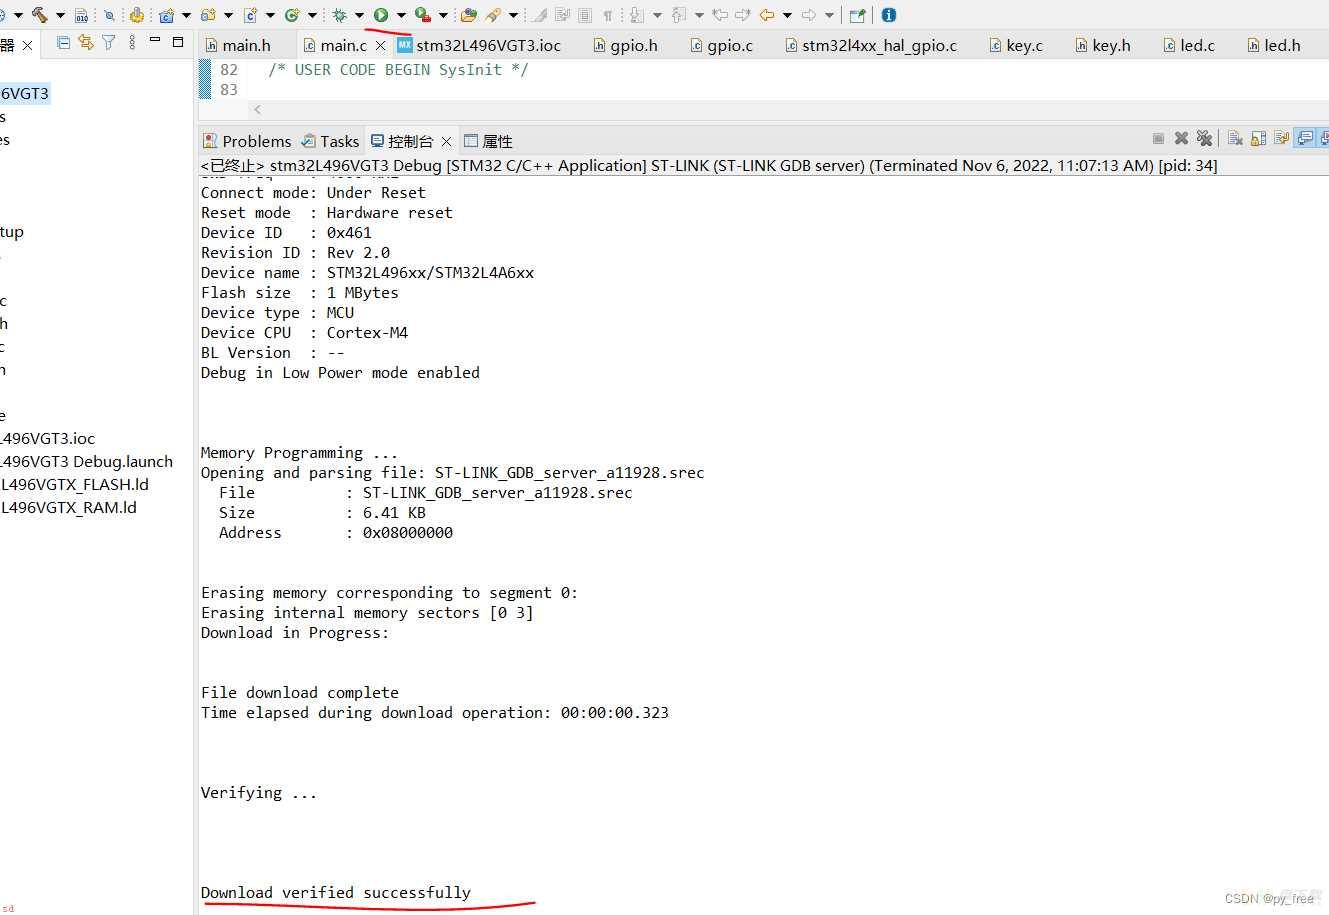Open the External Tools dropdown arrow
1329x915 pixels.
[x=443, y=16]
